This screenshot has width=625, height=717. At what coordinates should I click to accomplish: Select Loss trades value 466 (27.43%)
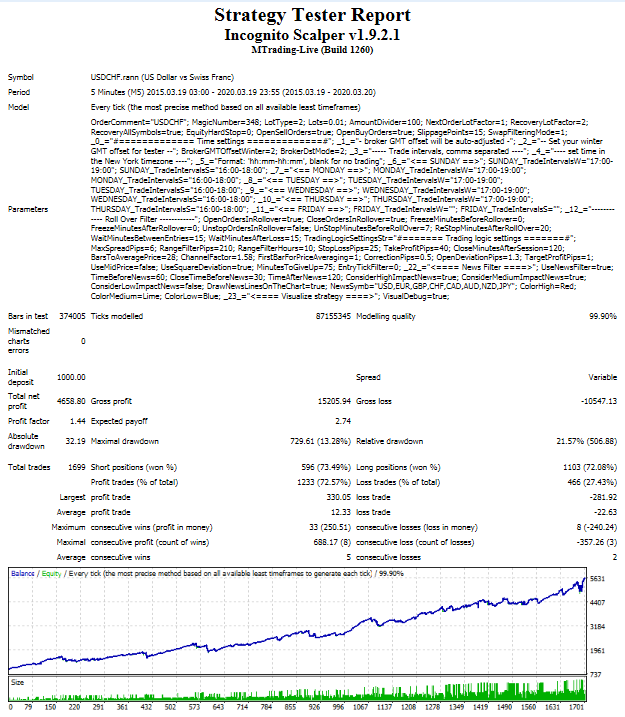[x=592, y=482]
